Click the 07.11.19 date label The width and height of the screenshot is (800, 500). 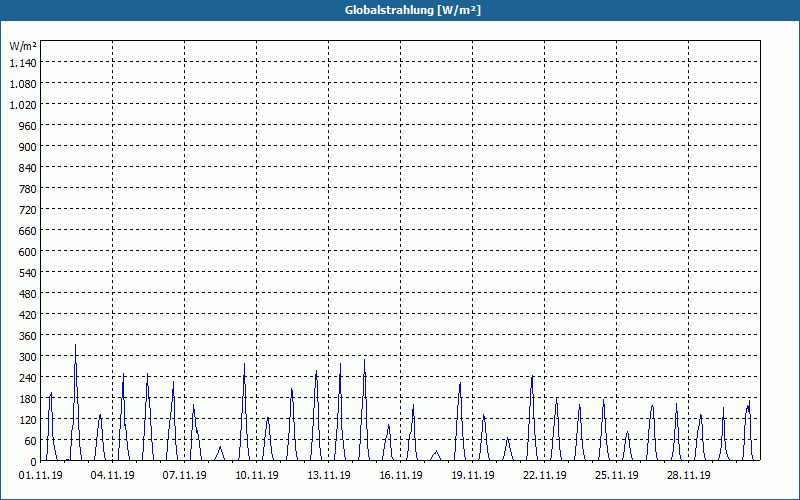(x=185, y=476)
